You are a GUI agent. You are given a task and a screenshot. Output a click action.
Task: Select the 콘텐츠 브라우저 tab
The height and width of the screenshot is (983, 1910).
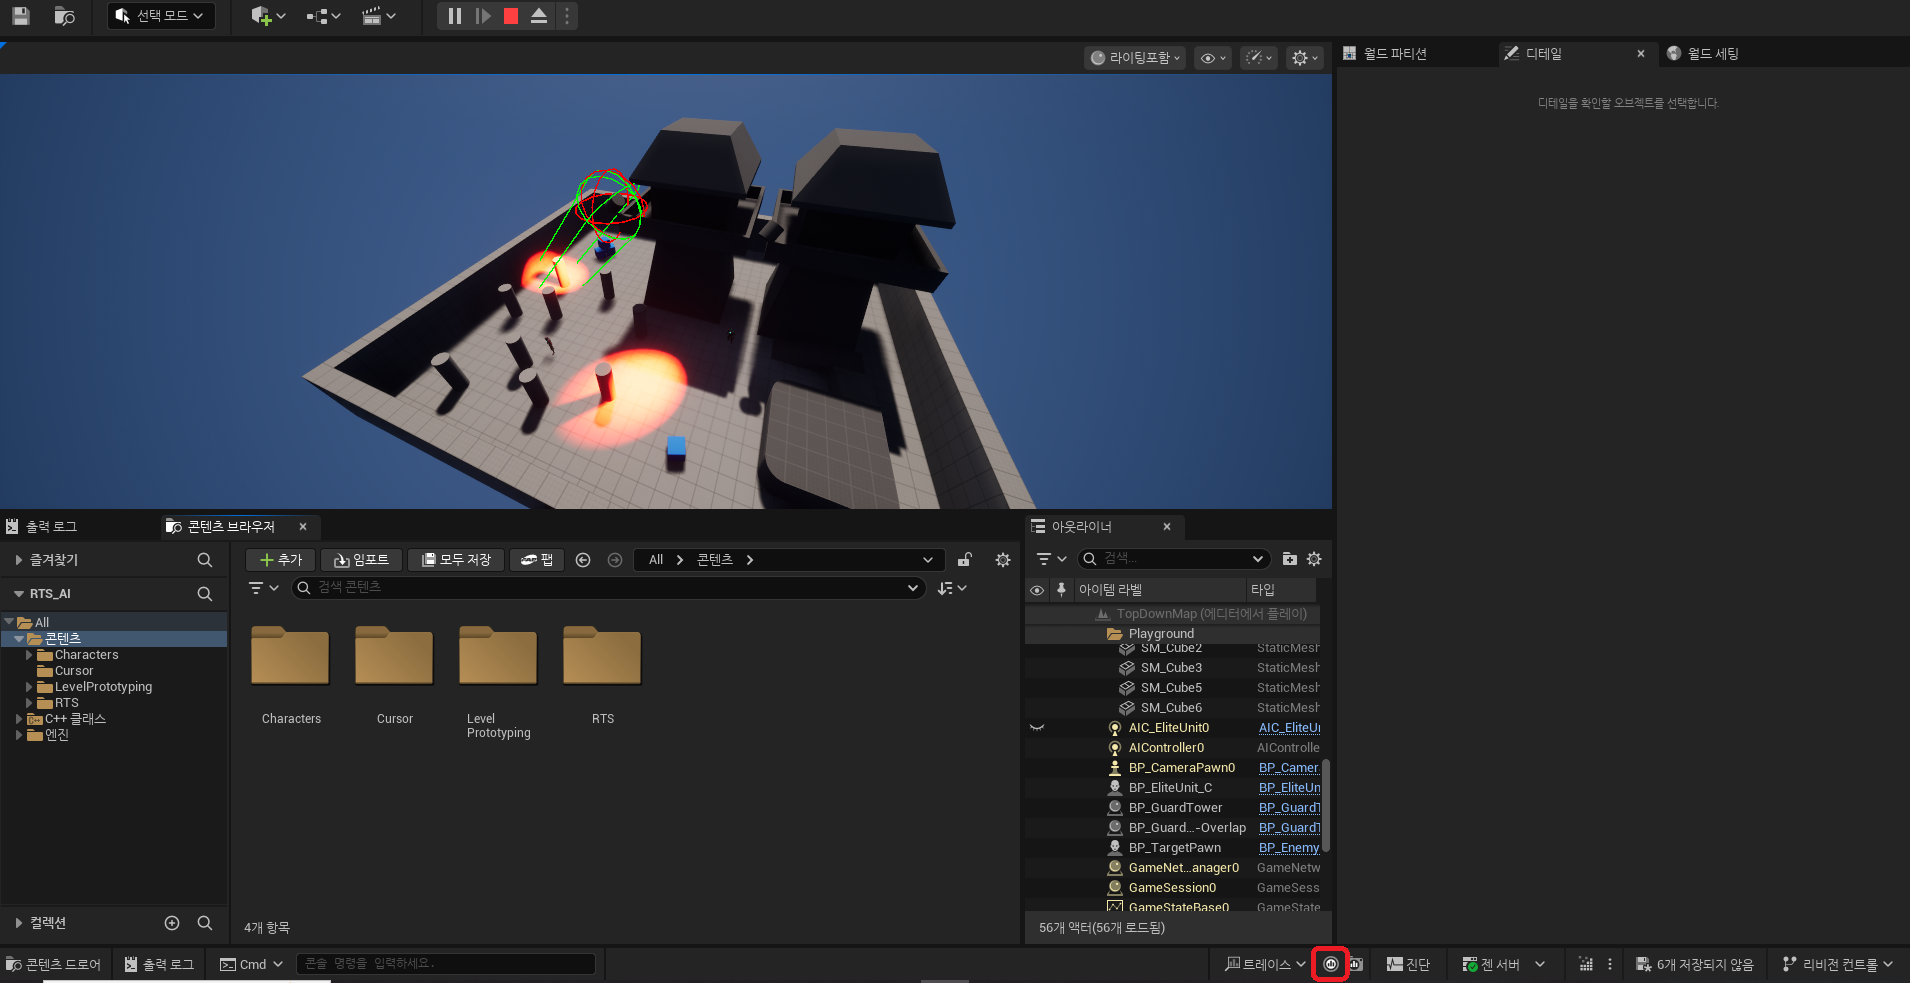click(231, 526)
